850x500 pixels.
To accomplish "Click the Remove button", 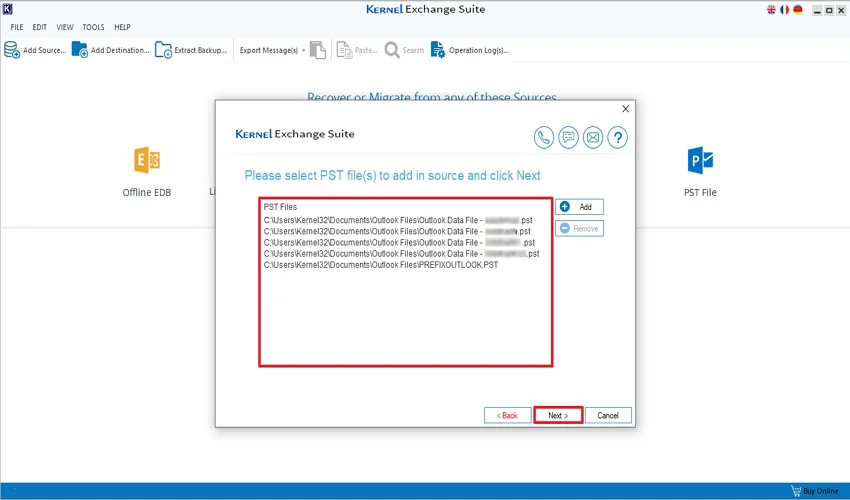I will point(579,228).
